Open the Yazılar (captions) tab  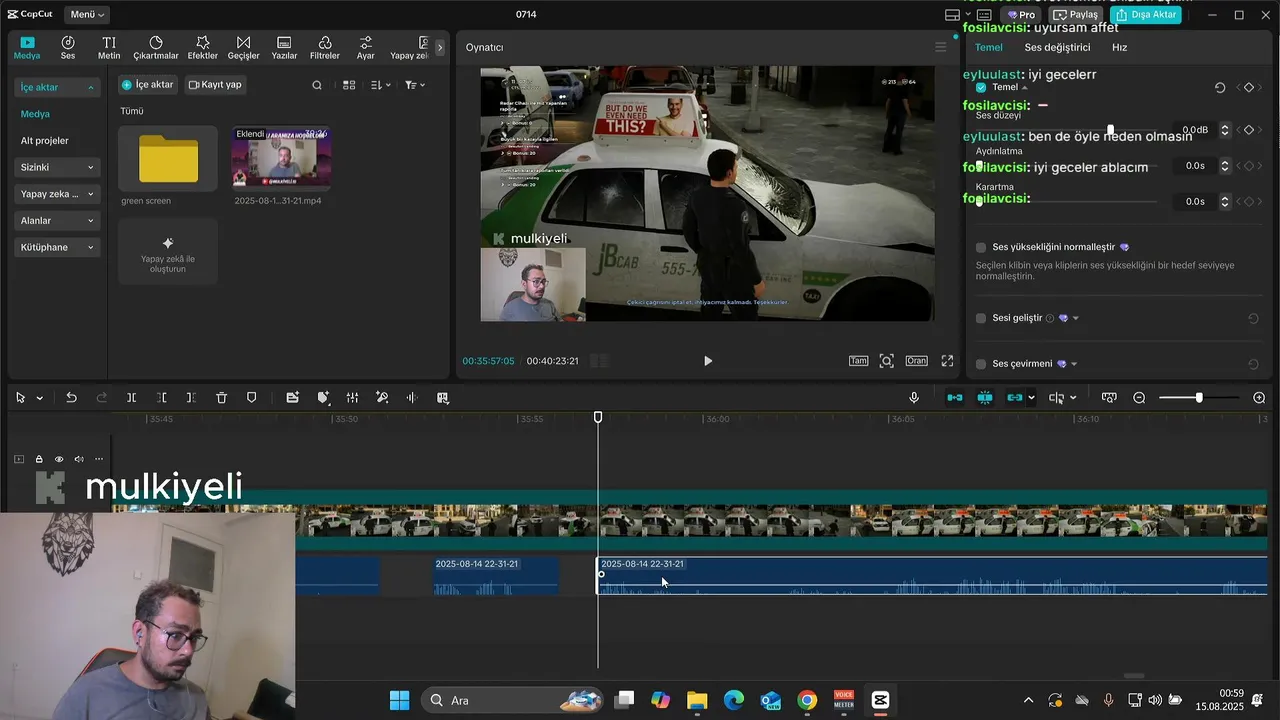285,48
